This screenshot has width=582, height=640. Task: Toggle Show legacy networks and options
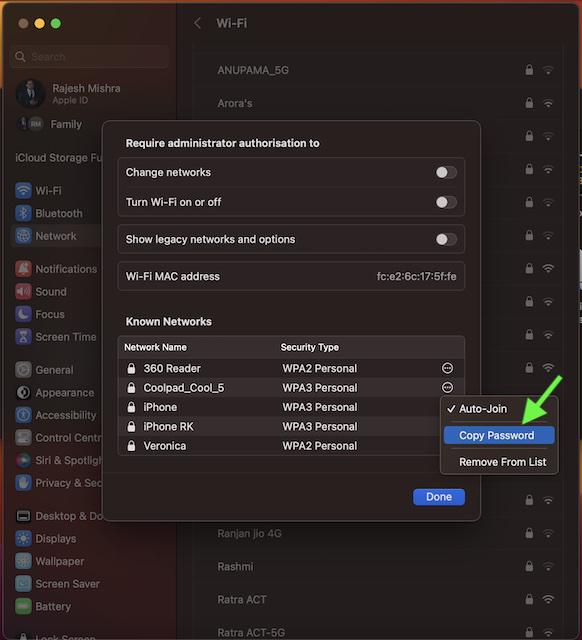click(446, 239)
